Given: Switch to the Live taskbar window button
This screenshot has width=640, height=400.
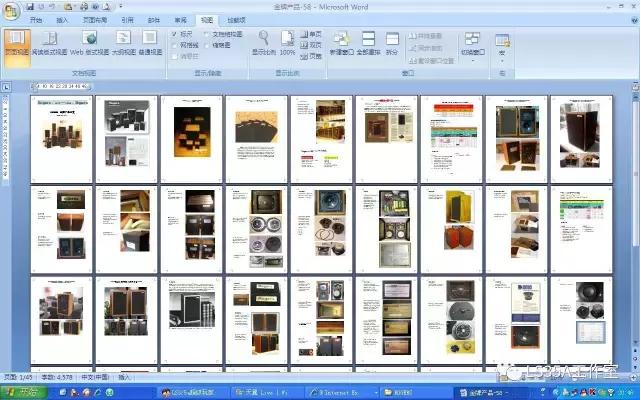Looking at the screenshot, I should (x=266, y=393).
